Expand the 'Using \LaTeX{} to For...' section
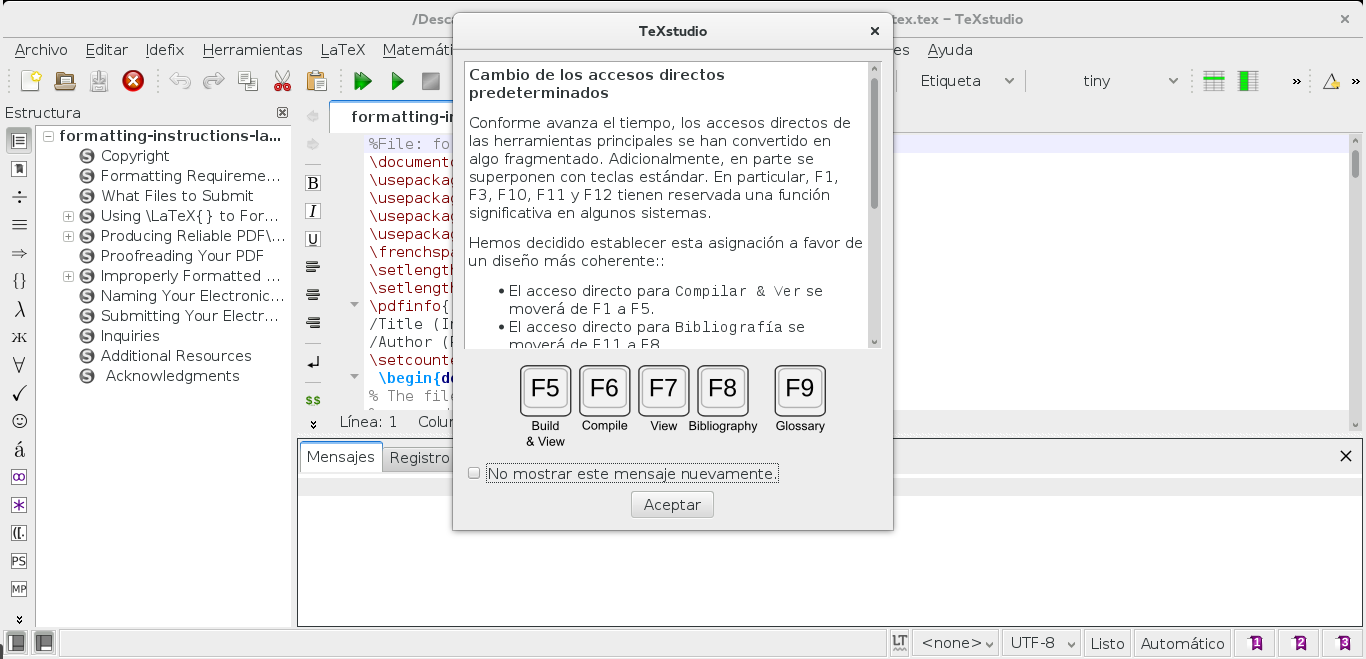1366x659 pixels. coord(68,216)
